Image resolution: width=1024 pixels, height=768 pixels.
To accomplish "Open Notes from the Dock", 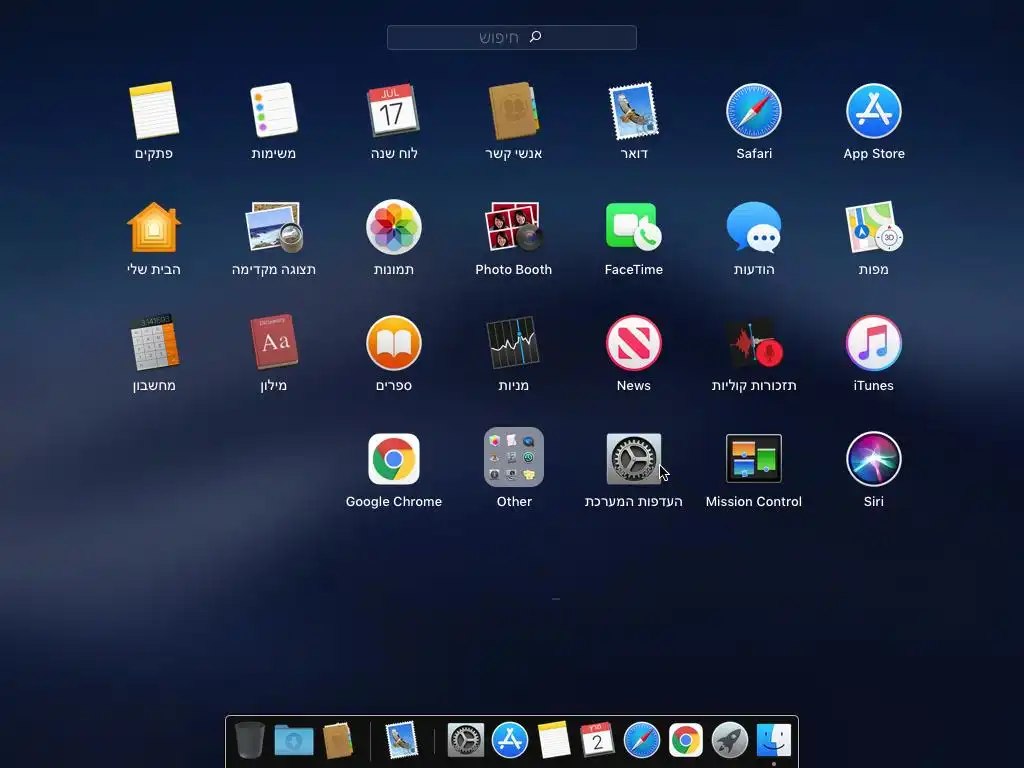I will click(x=554, y=740).
